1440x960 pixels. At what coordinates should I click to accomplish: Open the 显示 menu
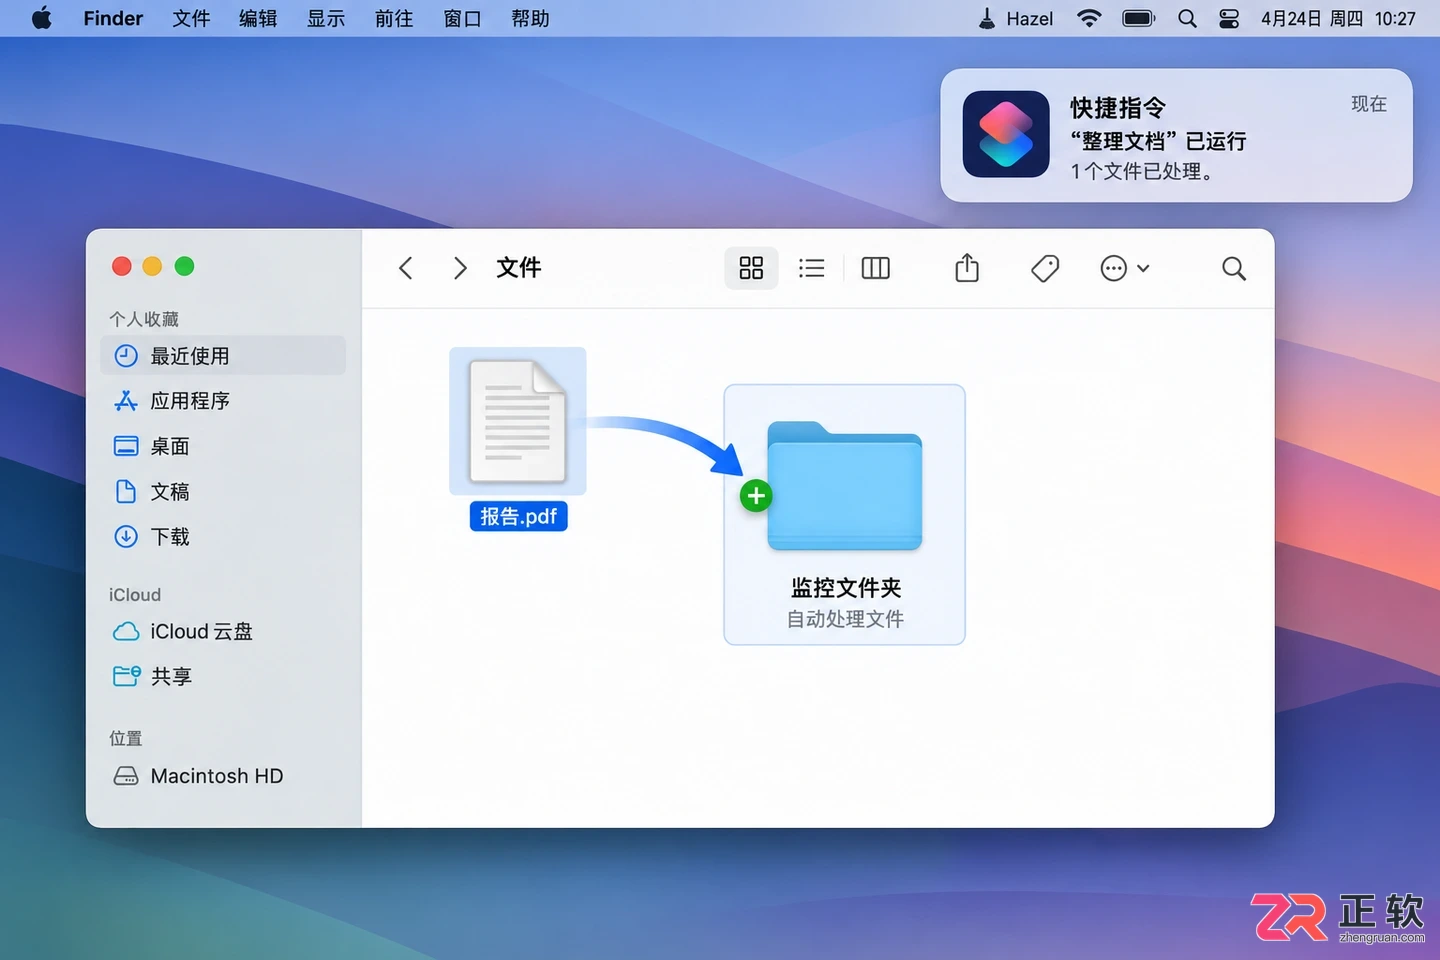click(326, 18)
